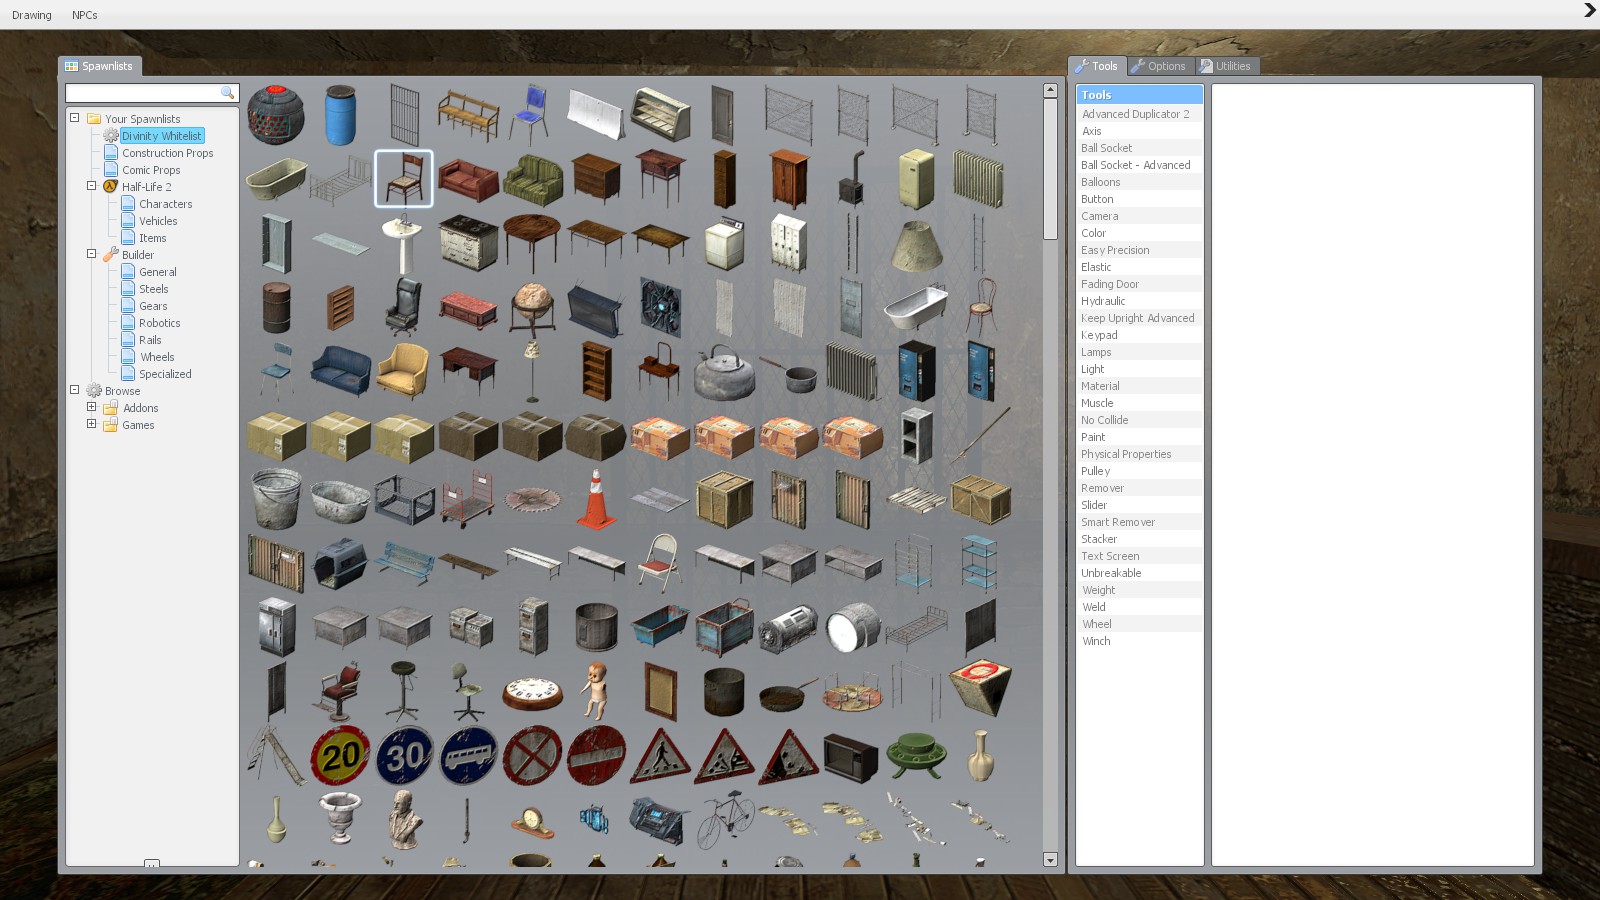1600x900 pixels.
Task: Switch to the Tools tab
Action: coord(1097,66)
